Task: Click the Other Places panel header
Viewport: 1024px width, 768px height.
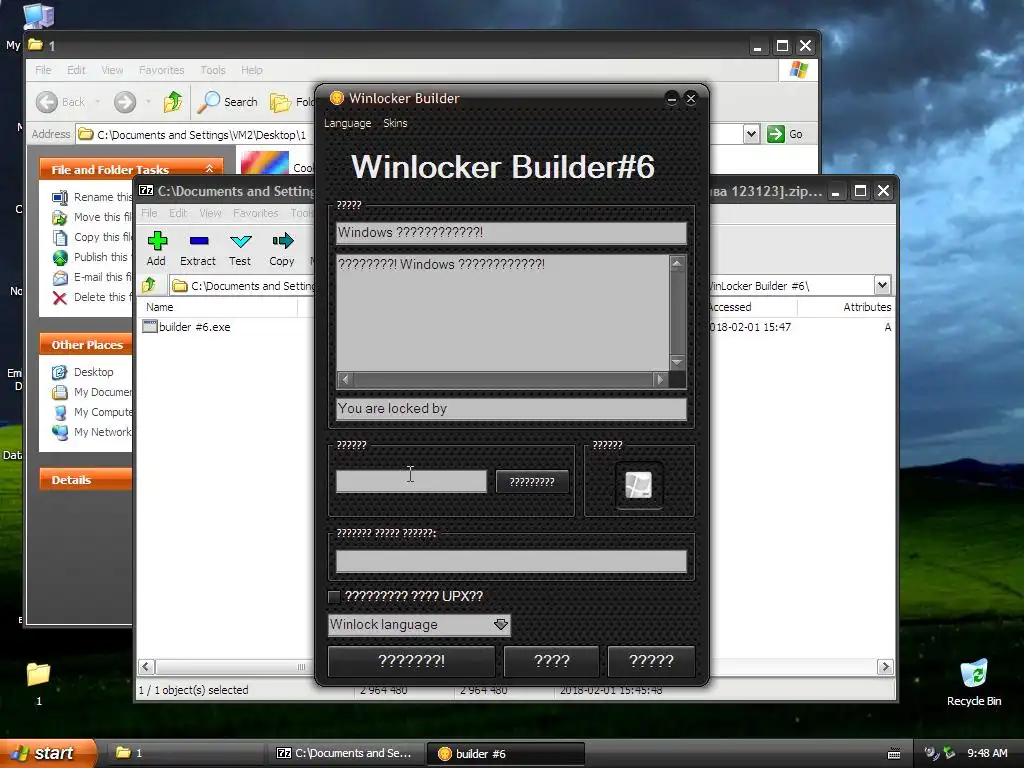Action: 86,344
